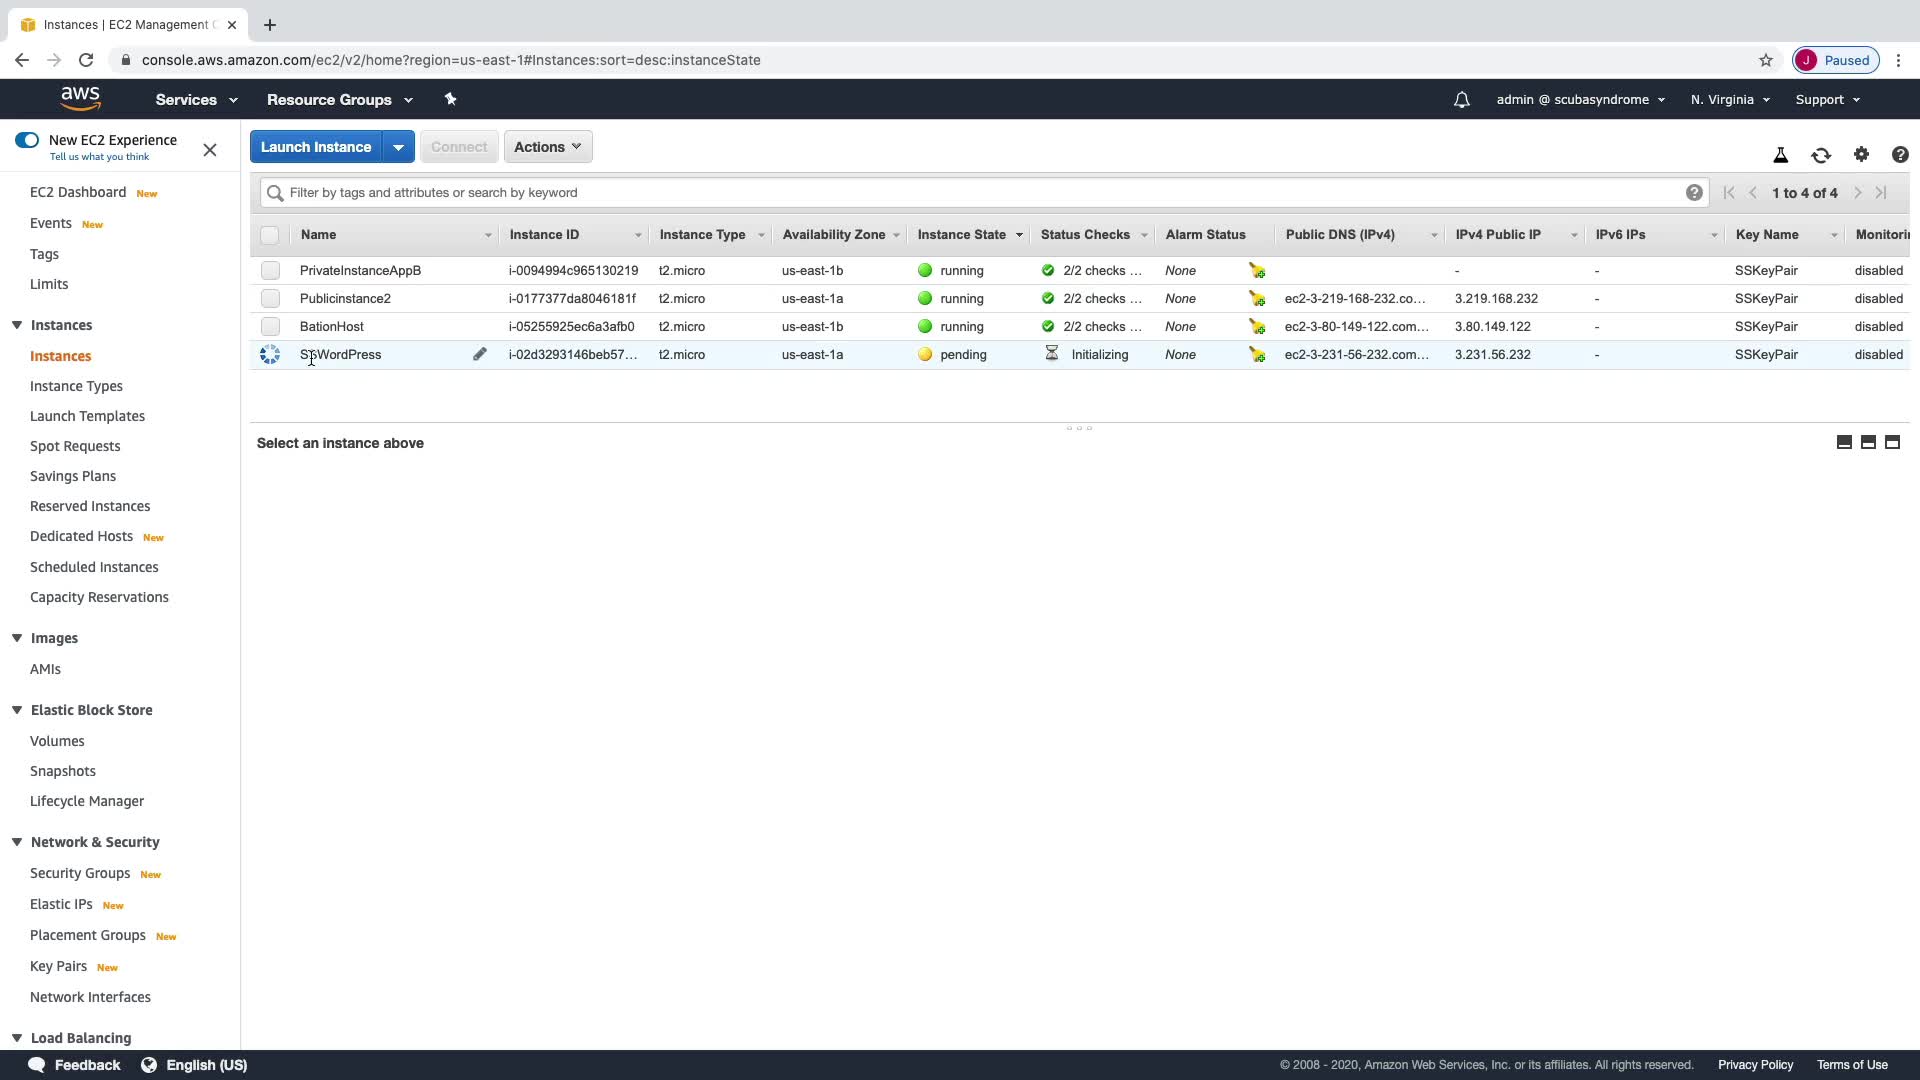Screen dimensions: 1920x1080
Task: Open Security Groups in the sidebar
Action: pos(80,873)
